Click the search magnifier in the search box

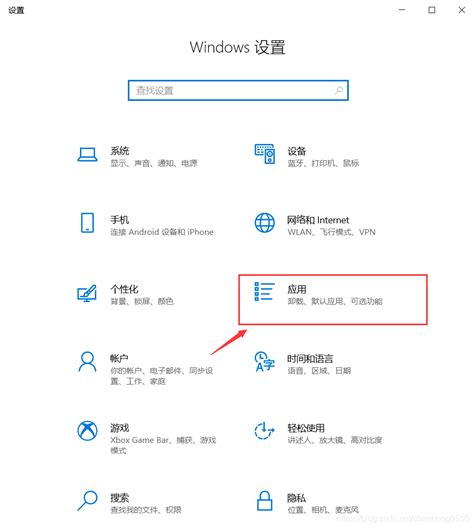pyautogui.click(x=339, y=90)
